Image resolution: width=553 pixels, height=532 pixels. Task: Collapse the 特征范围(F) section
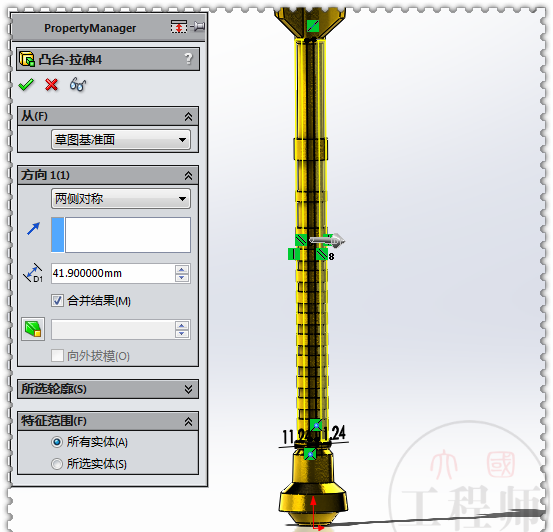(188, 421)
